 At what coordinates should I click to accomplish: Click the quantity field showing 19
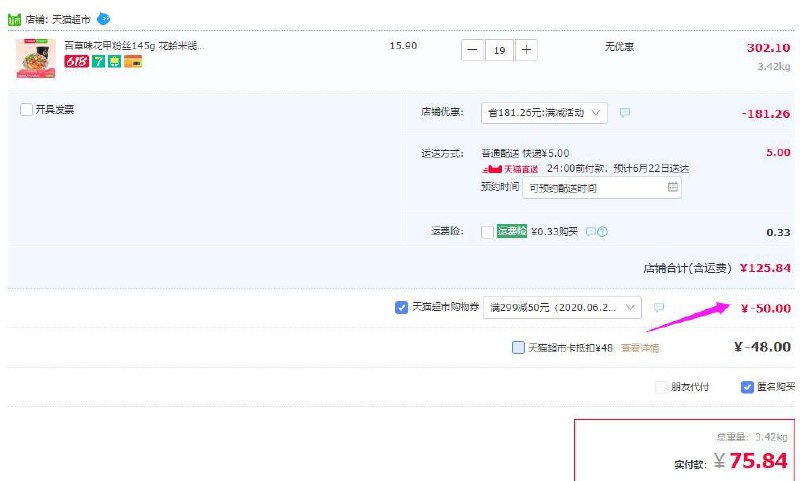click(x=499, y=50)
